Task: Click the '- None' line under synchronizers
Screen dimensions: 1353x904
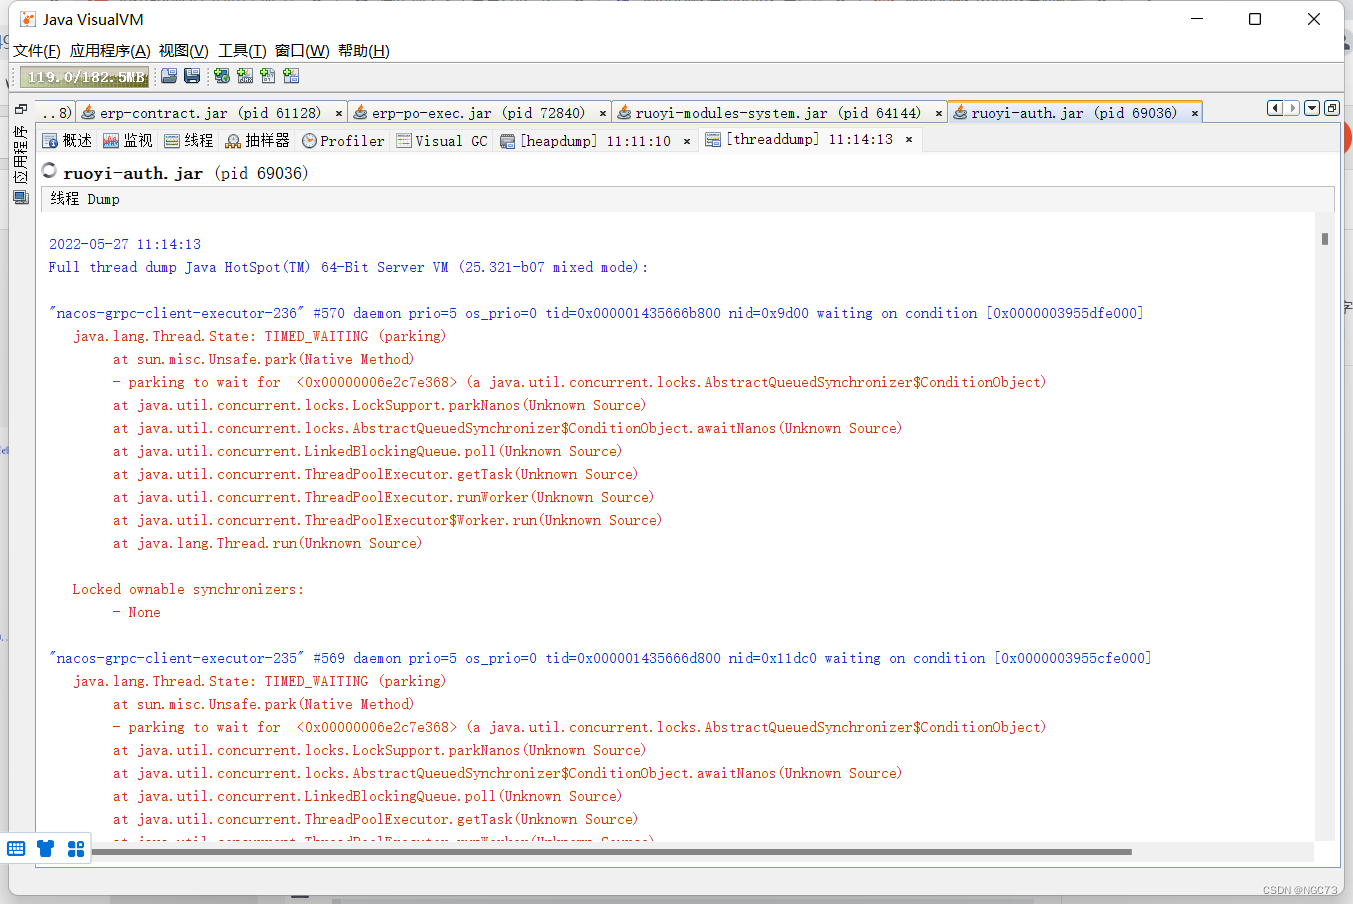Action: click(x=136, y=612)
